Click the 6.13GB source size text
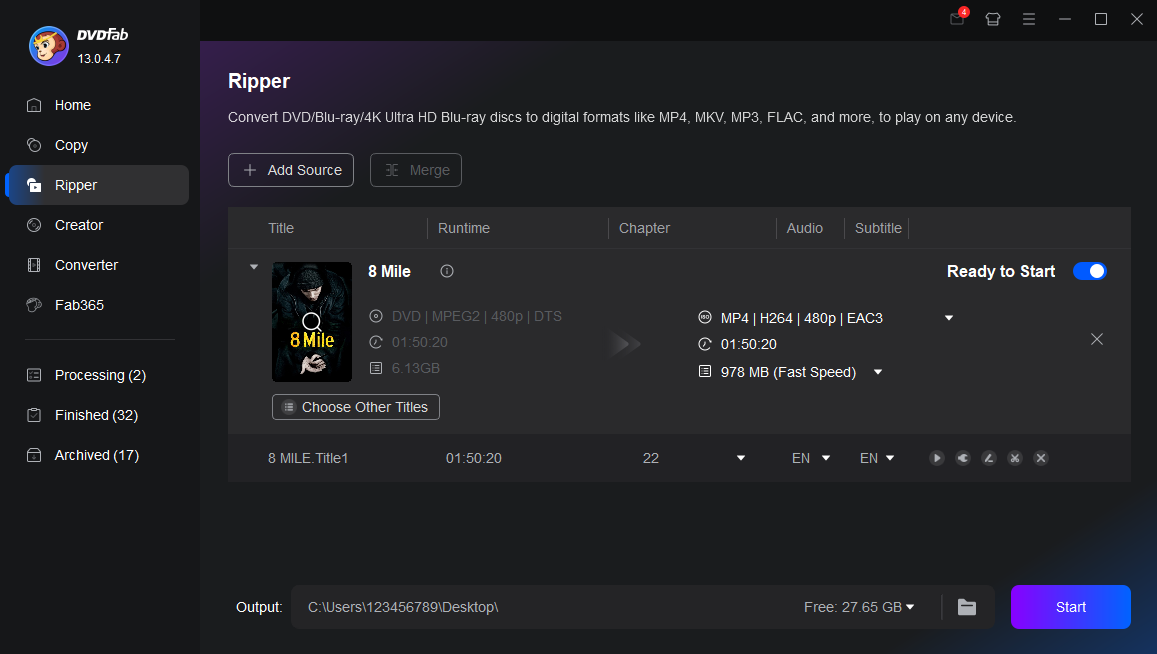This screenshot has width=1157, height=654. [415, 368]
